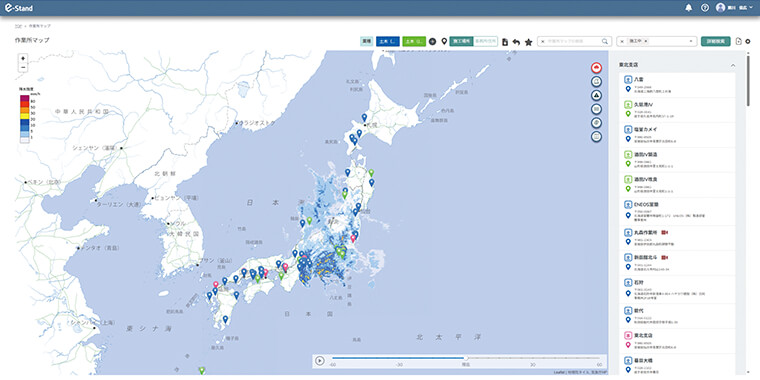Click the undo arrow icon

(x=516, y=42)
